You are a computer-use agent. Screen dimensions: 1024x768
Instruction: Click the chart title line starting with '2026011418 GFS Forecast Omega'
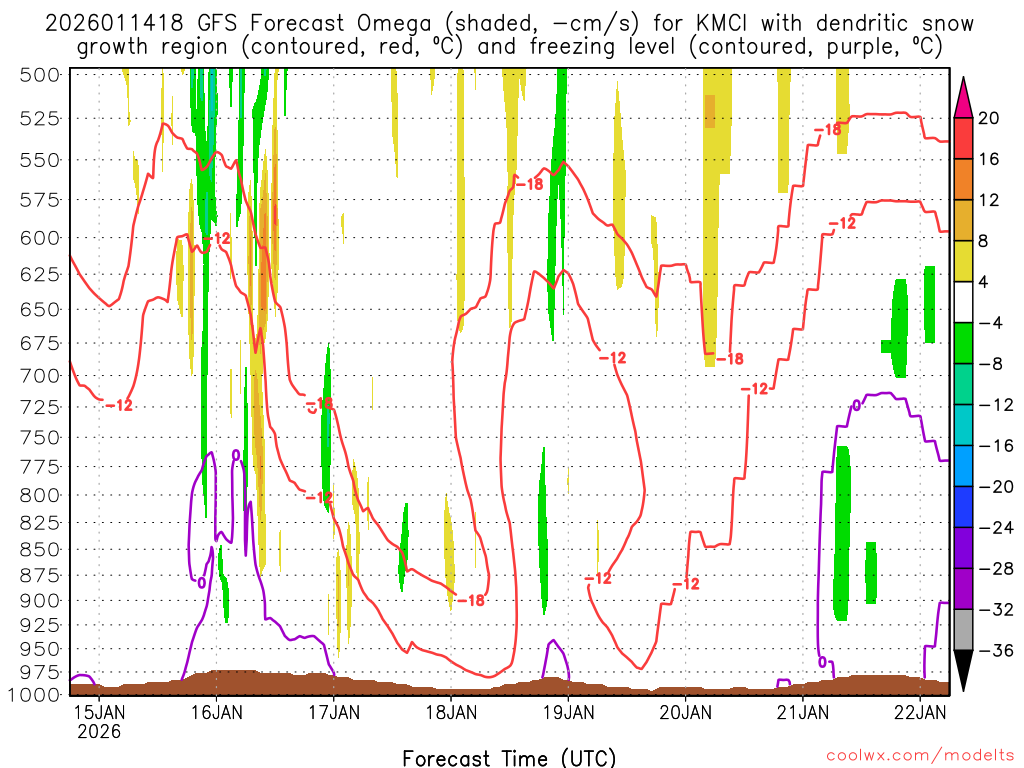coord(509,24)
